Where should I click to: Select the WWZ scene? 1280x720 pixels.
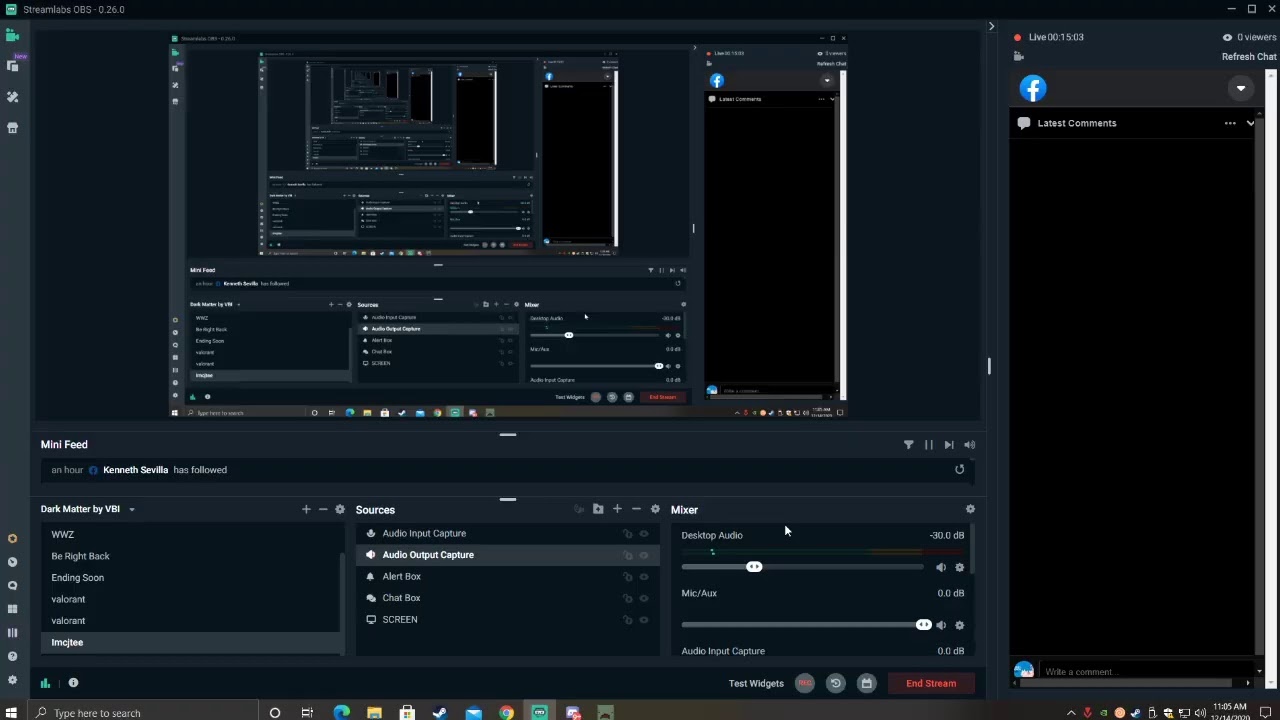[x=190, y=534]
